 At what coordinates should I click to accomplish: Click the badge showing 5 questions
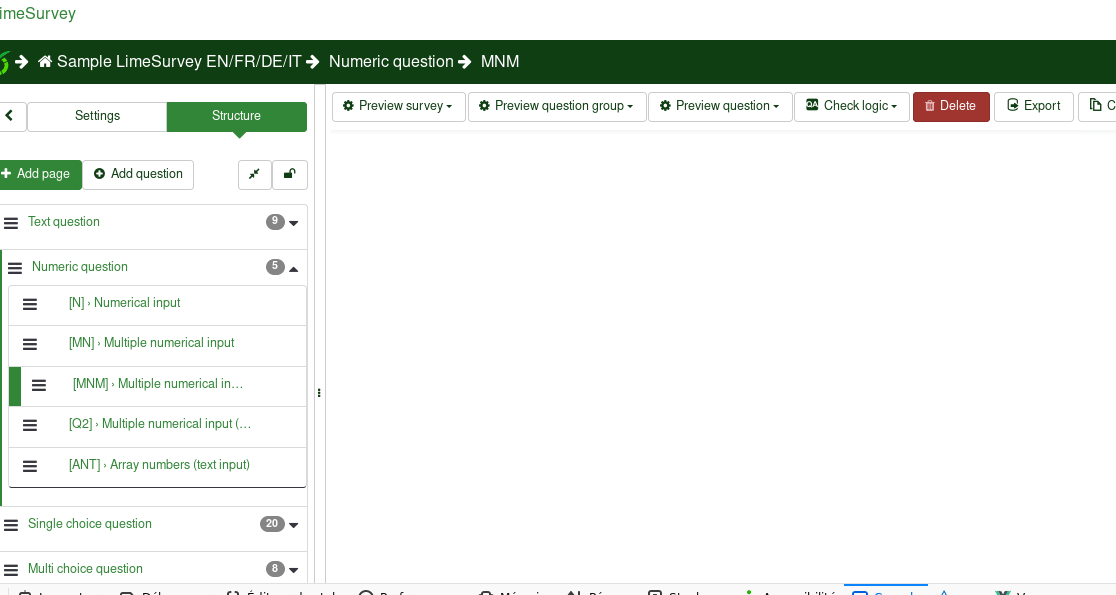[x=275, y=266]
